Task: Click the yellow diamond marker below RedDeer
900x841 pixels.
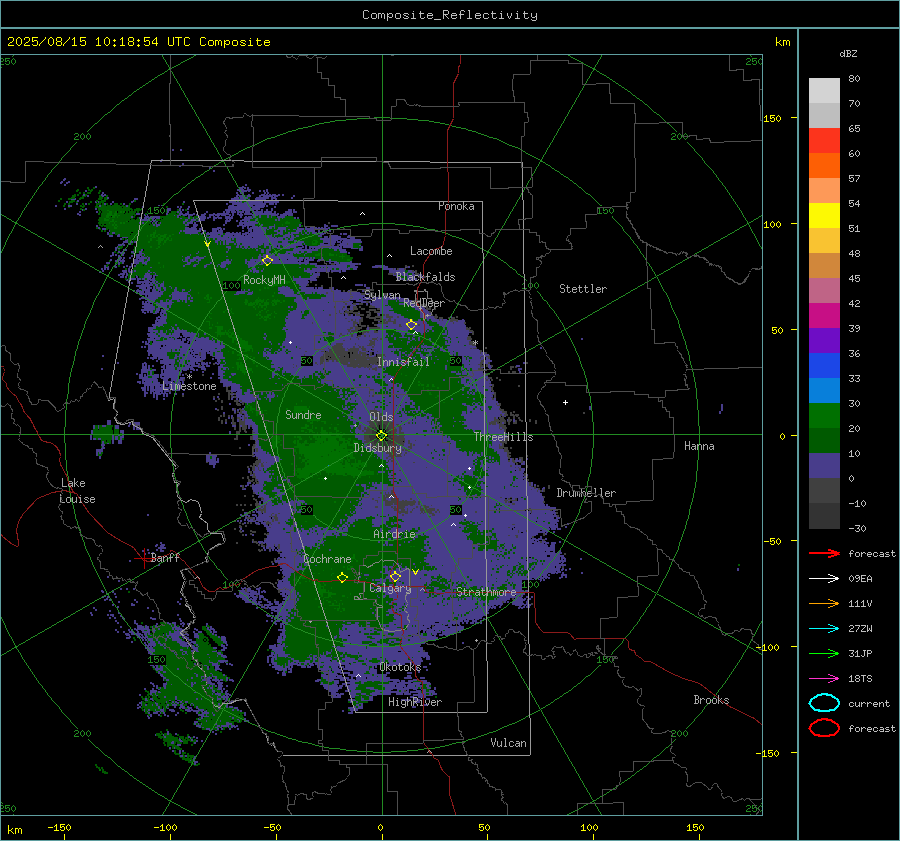Action: 412,325
